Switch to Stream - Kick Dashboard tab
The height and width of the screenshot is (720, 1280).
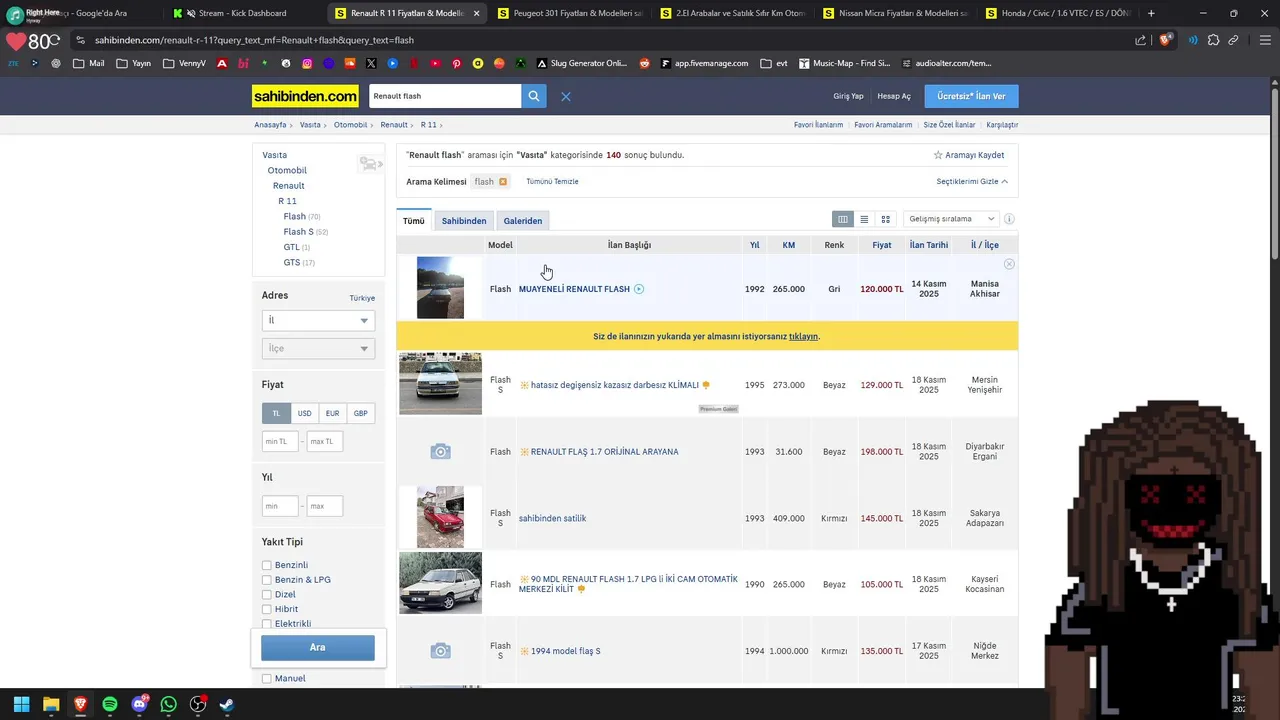(x=241, y=13)
